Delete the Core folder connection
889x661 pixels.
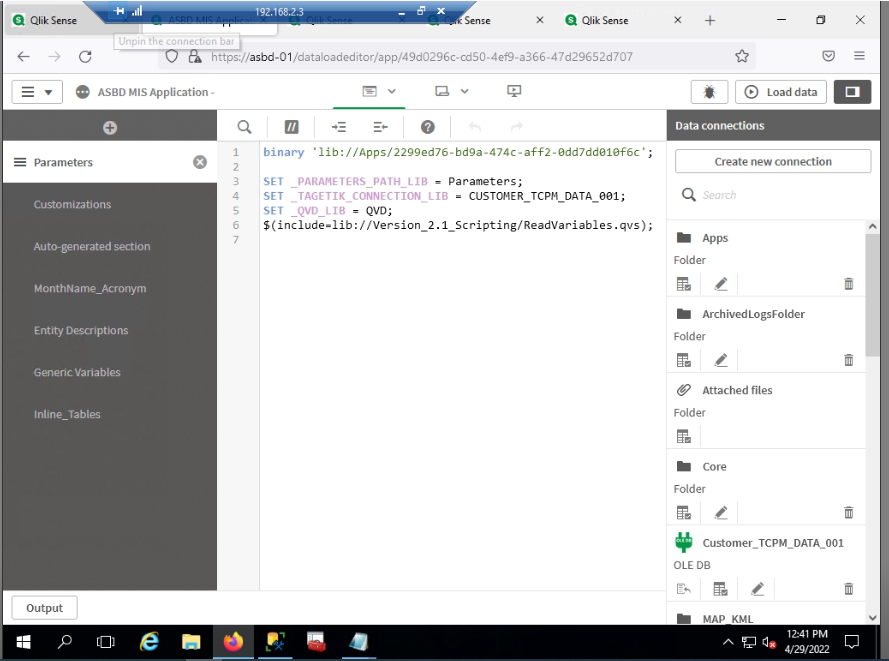tap(848, 512)
